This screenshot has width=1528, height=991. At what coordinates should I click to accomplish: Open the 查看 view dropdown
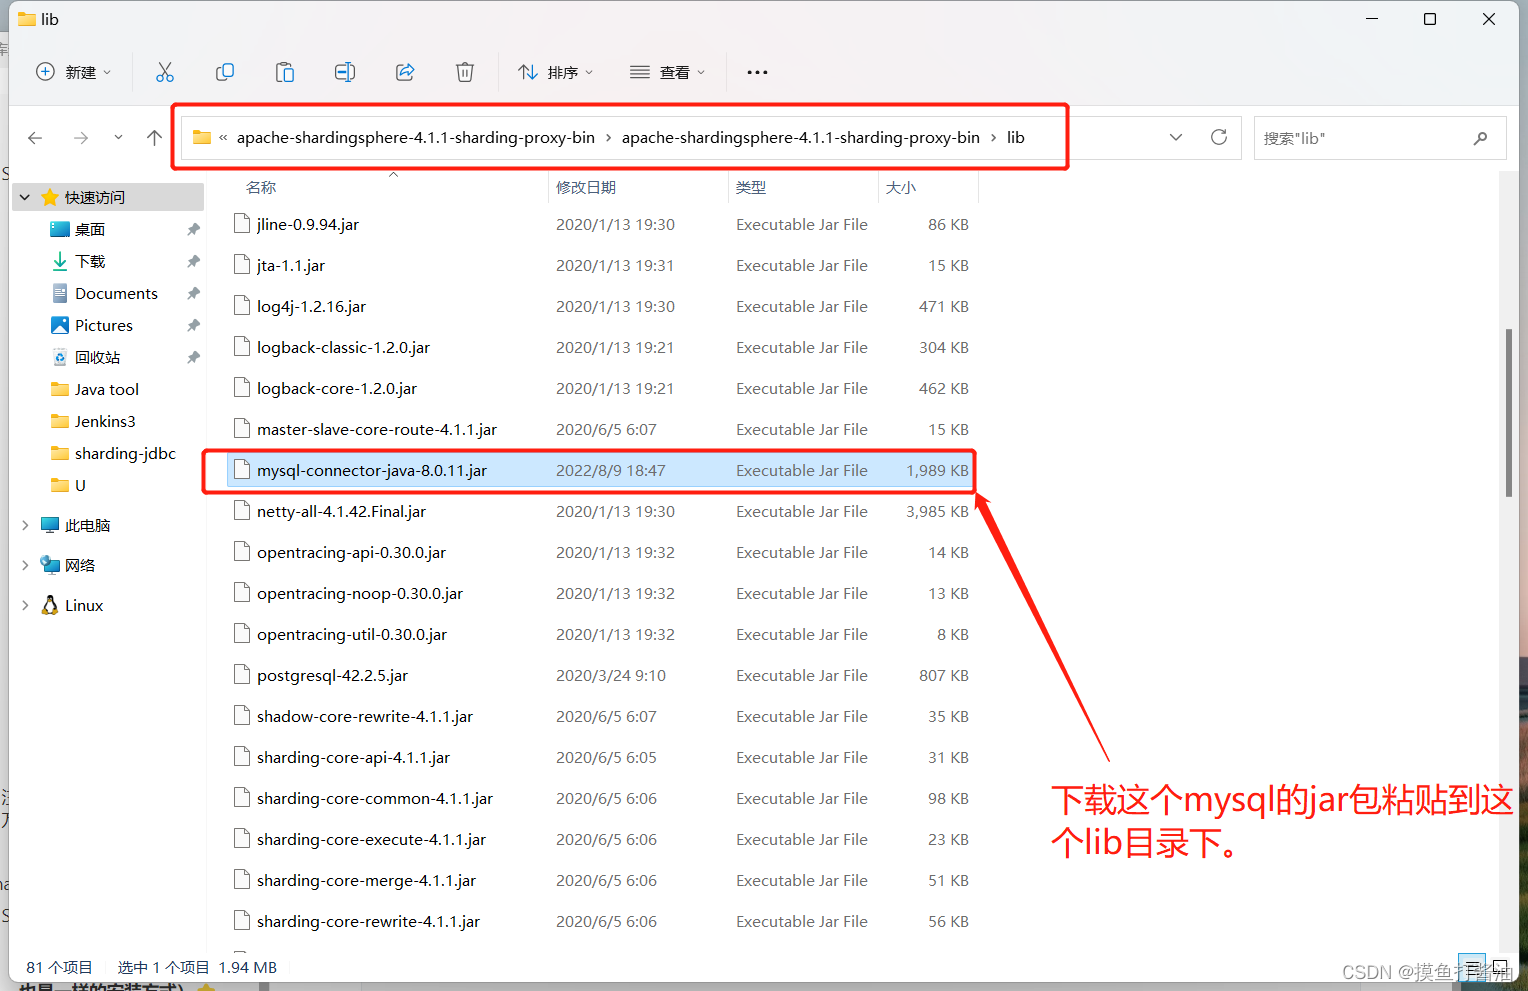point(668,72)
